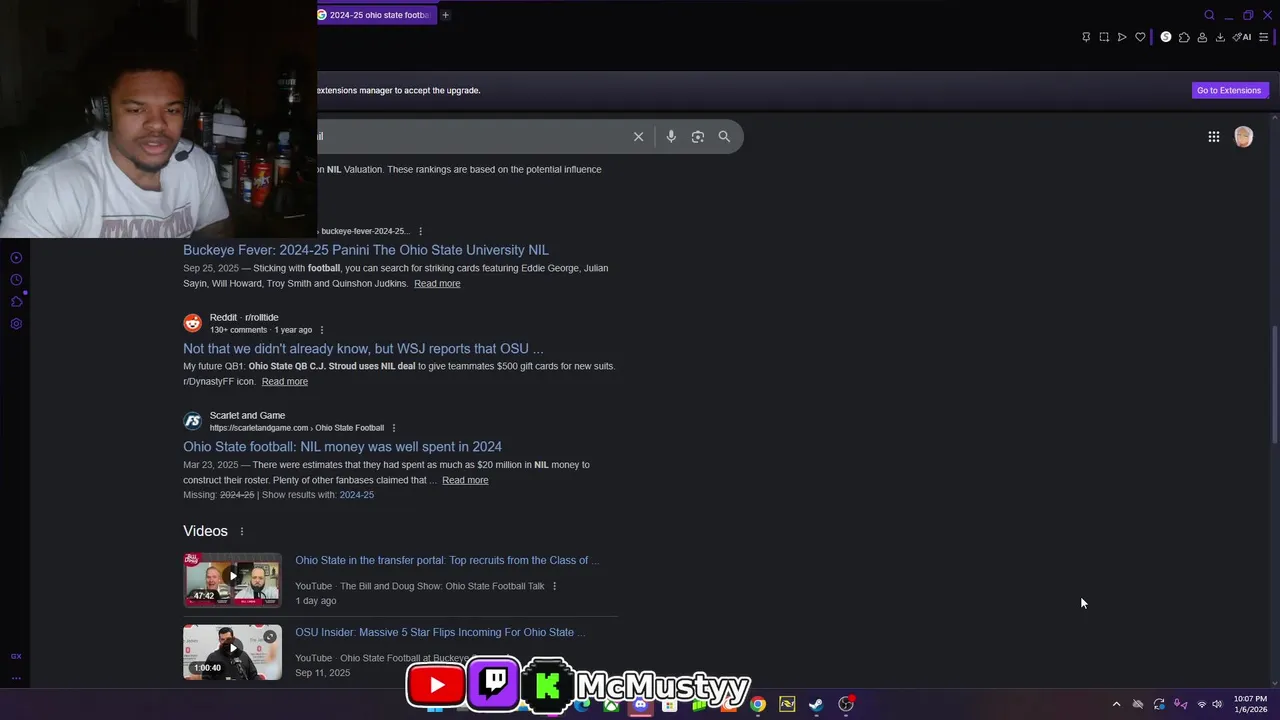Click the page vertical scrollbar

tap(1274, 384)
